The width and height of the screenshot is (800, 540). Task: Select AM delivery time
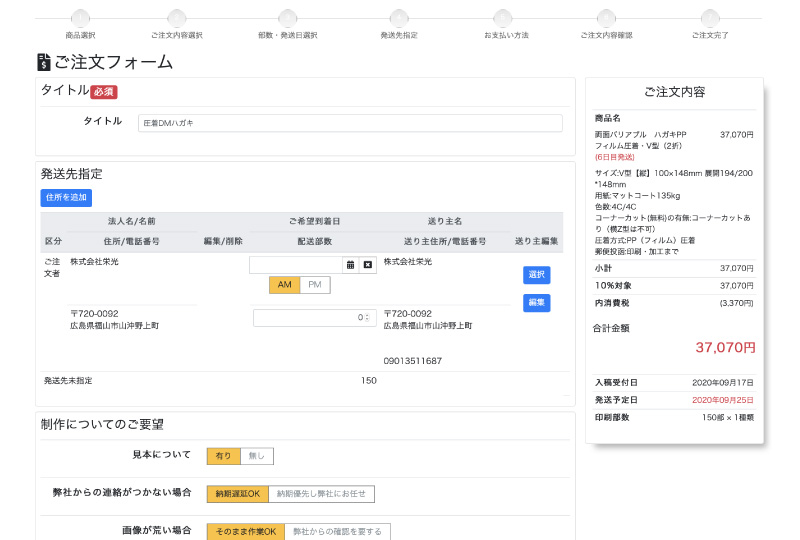[284, 285]
